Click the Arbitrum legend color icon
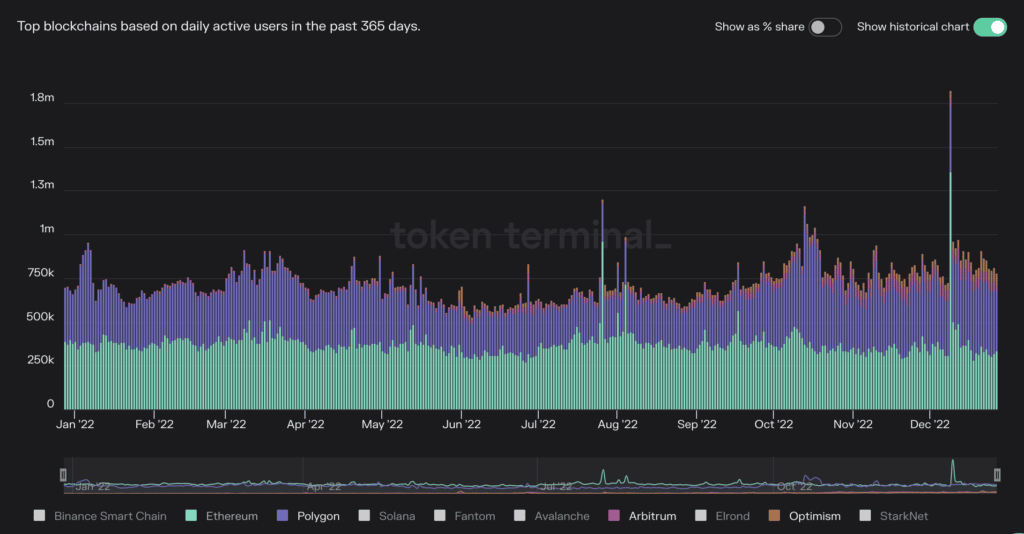The width and height of the screenshot is (1024, 534). [614, 516]
